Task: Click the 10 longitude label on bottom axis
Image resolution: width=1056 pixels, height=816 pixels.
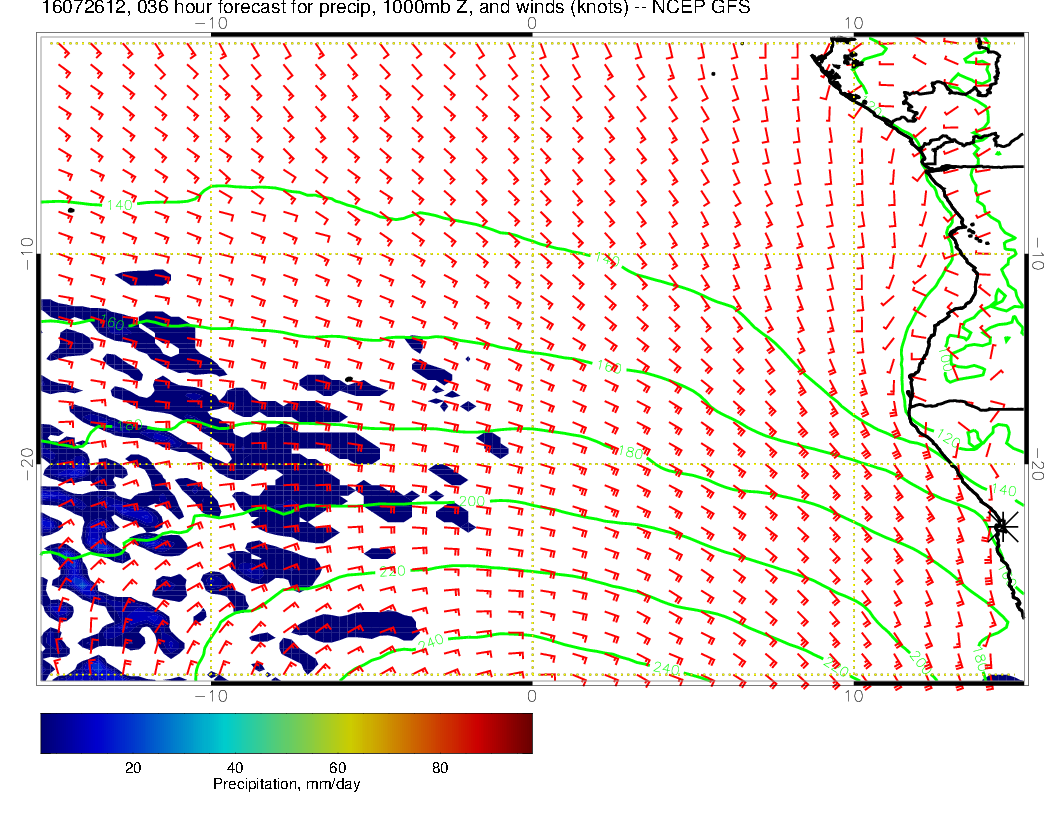Action: click(x=853, y=695)
